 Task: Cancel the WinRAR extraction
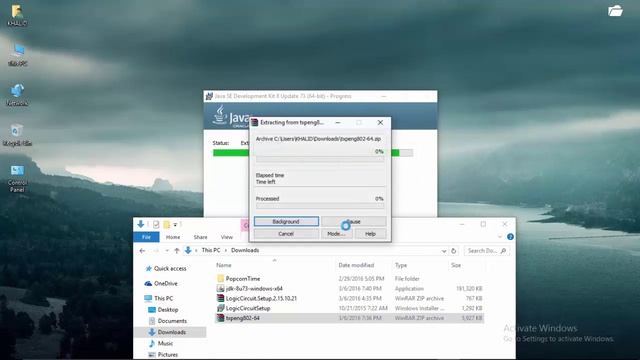pos(286,234)
